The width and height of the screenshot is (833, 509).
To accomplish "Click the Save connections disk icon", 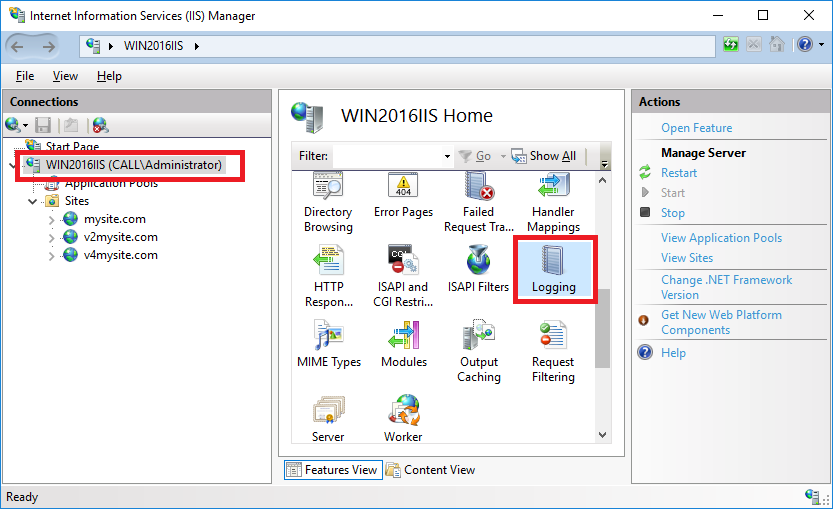I will (x=43, y=125).
